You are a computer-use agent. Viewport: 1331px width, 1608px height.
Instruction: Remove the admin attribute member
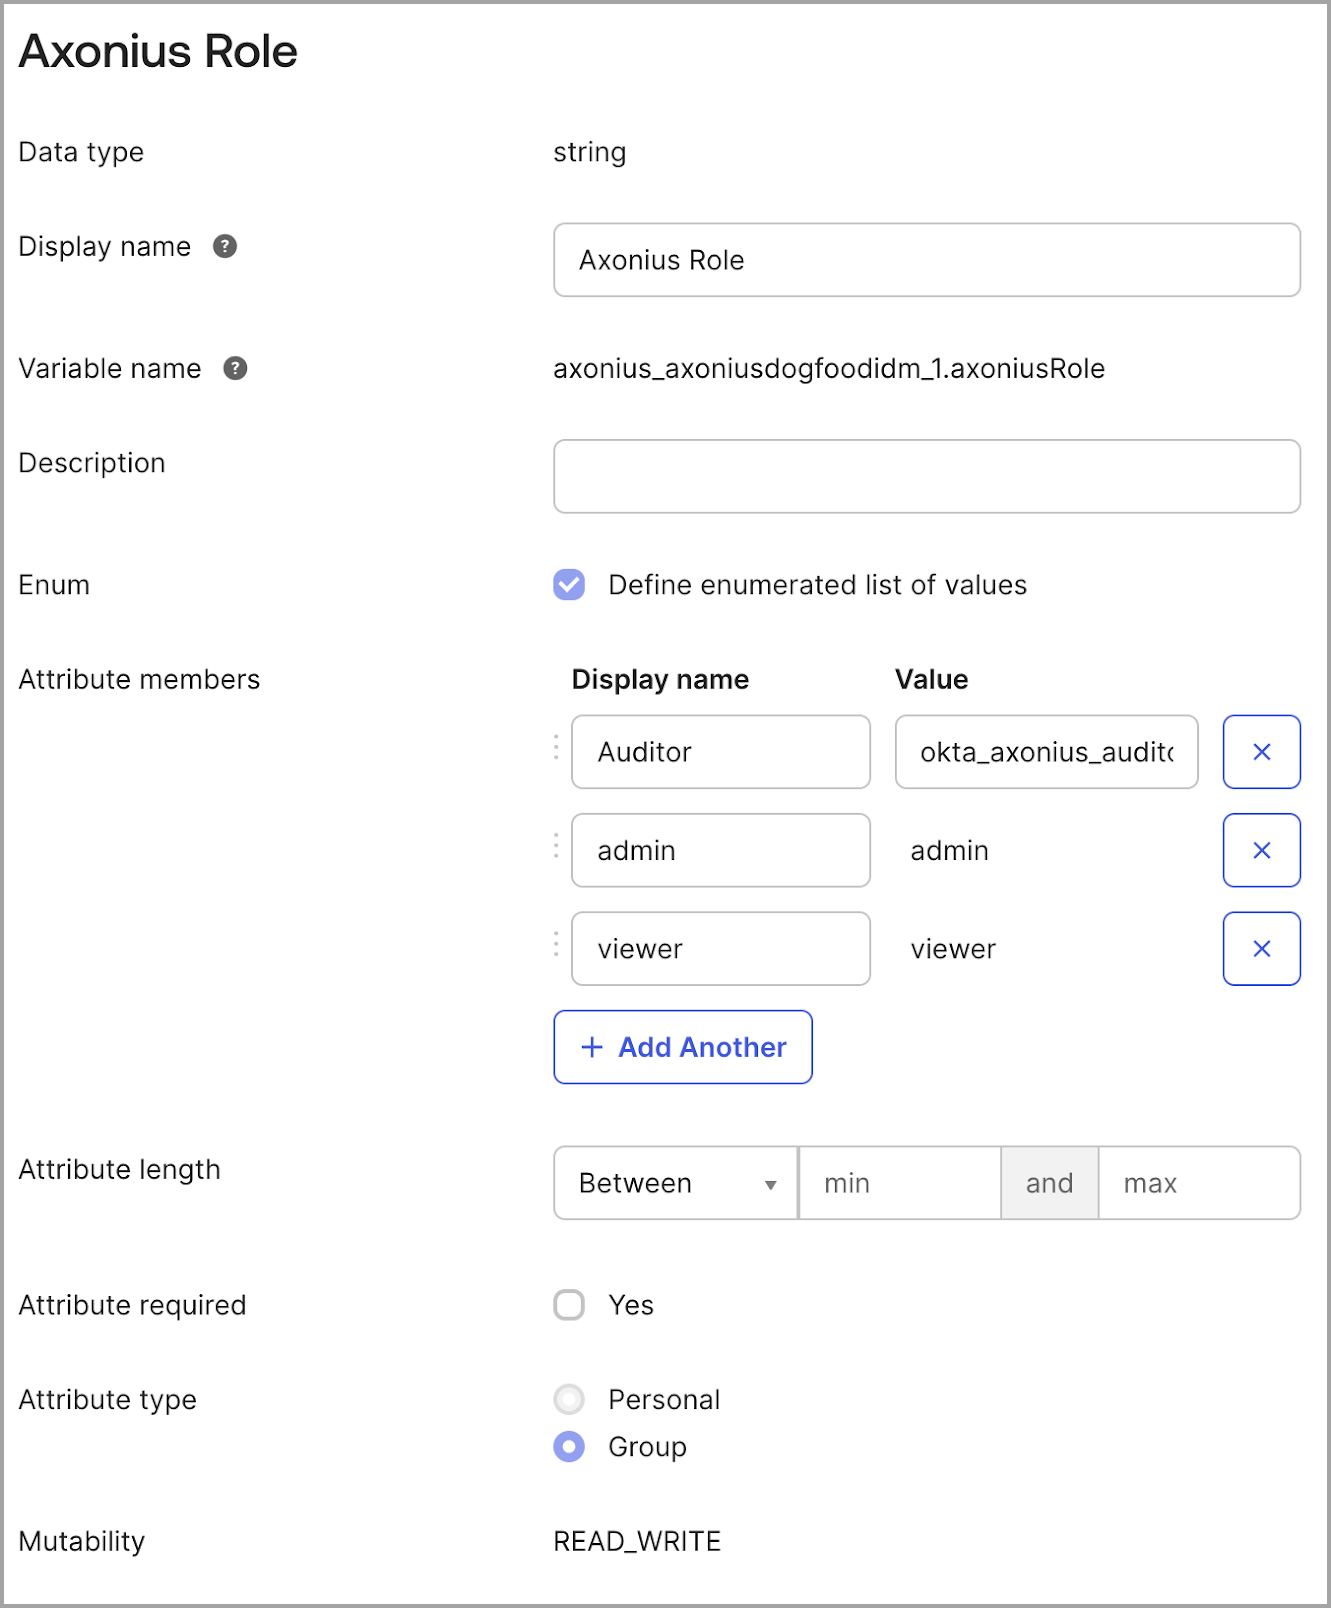[1261, 850]
